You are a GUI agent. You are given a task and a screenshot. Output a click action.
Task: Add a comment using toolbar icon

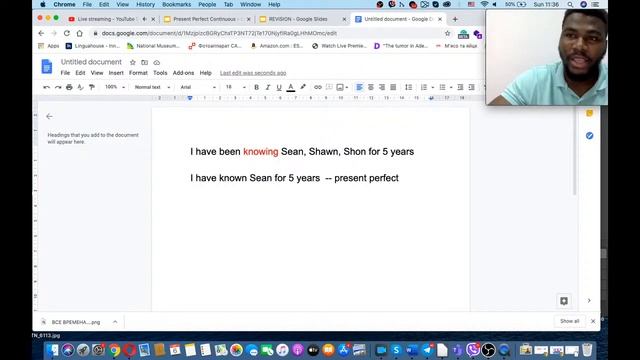pyautogui.click(x=329, y=87)
